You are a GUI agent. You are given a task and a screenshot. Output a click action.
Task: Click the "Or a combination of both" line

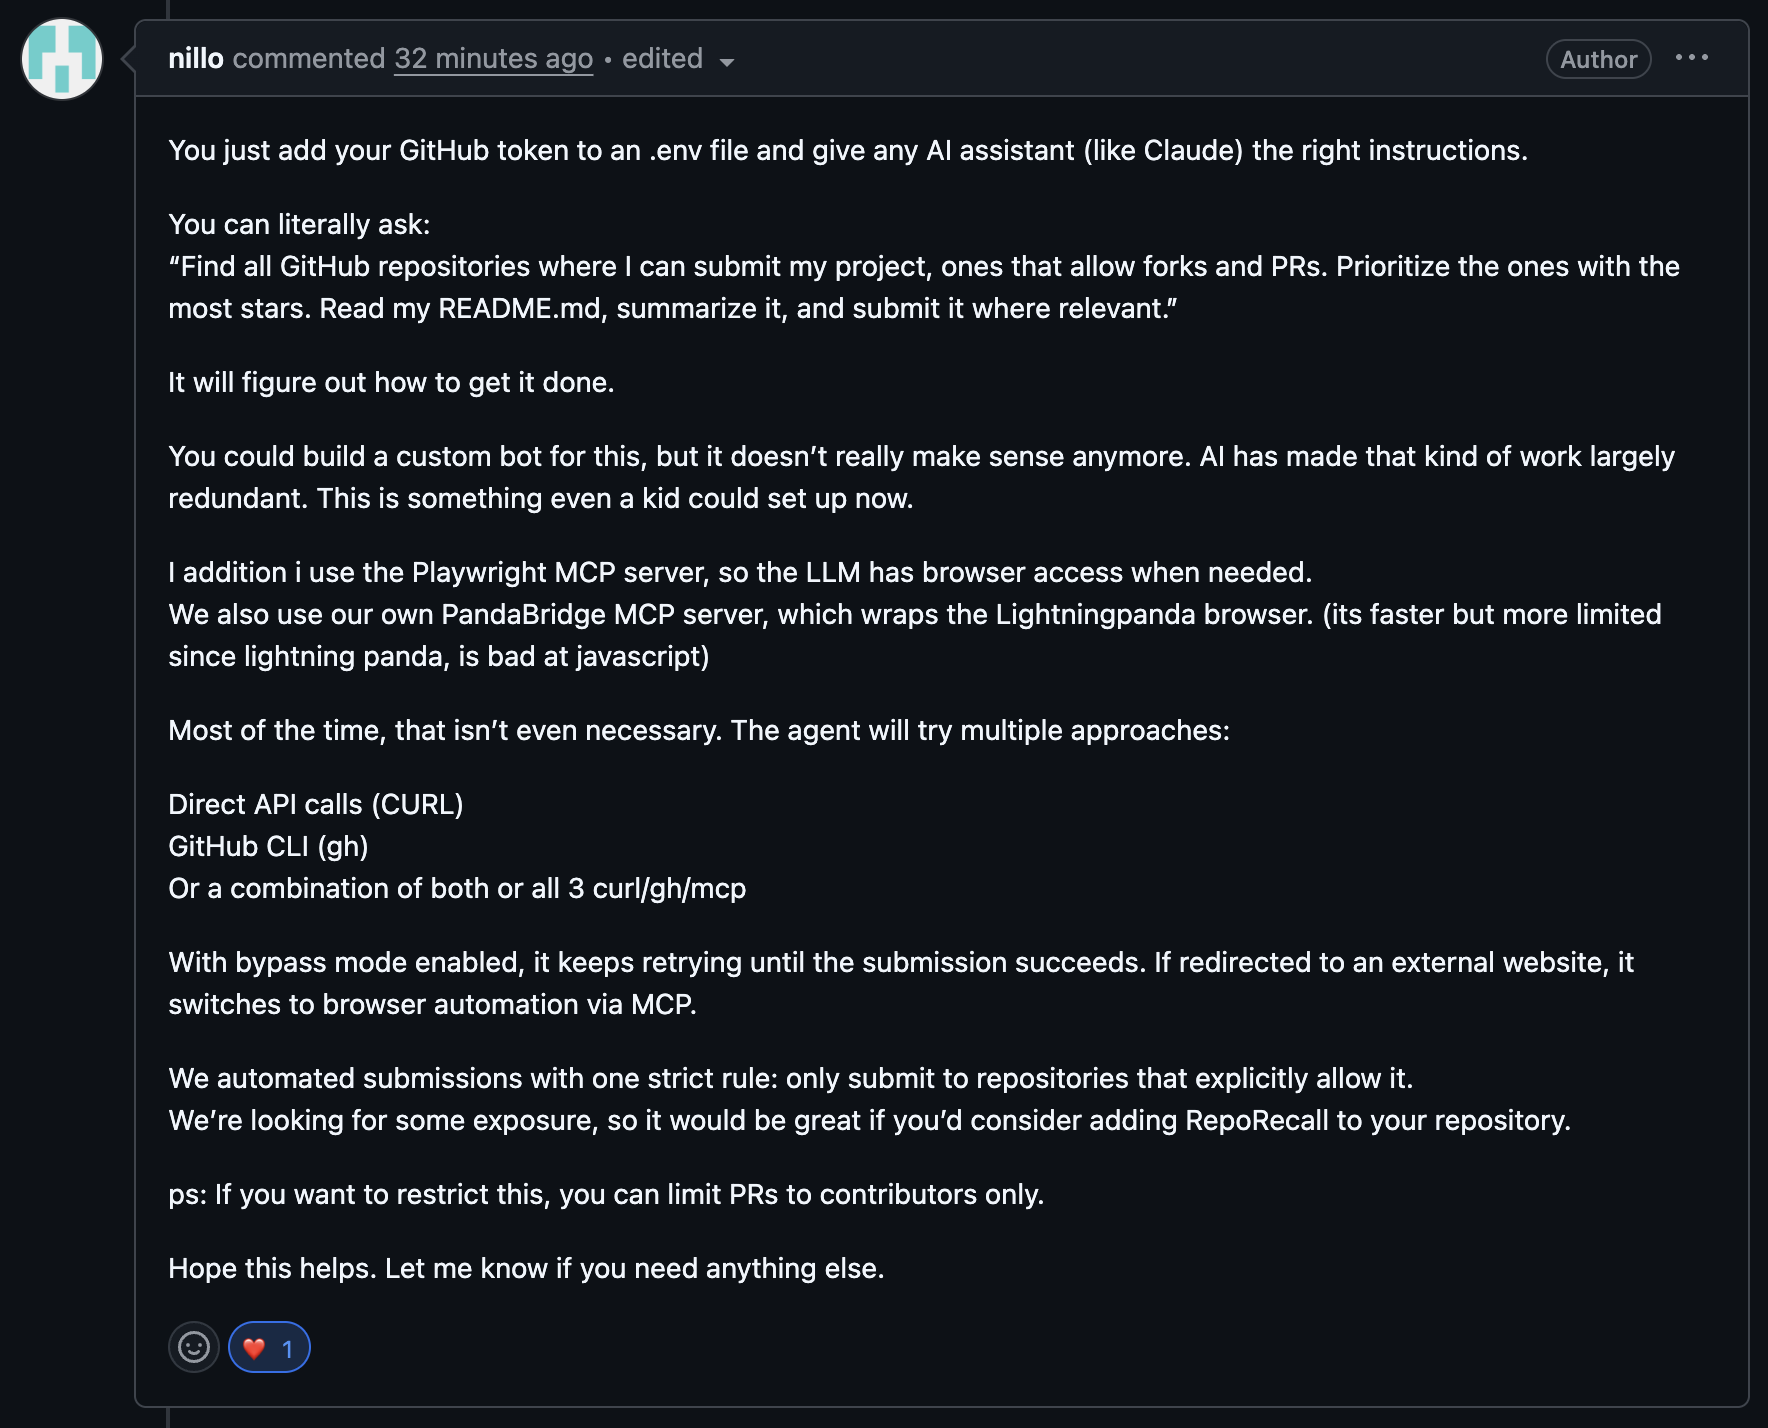457,888
